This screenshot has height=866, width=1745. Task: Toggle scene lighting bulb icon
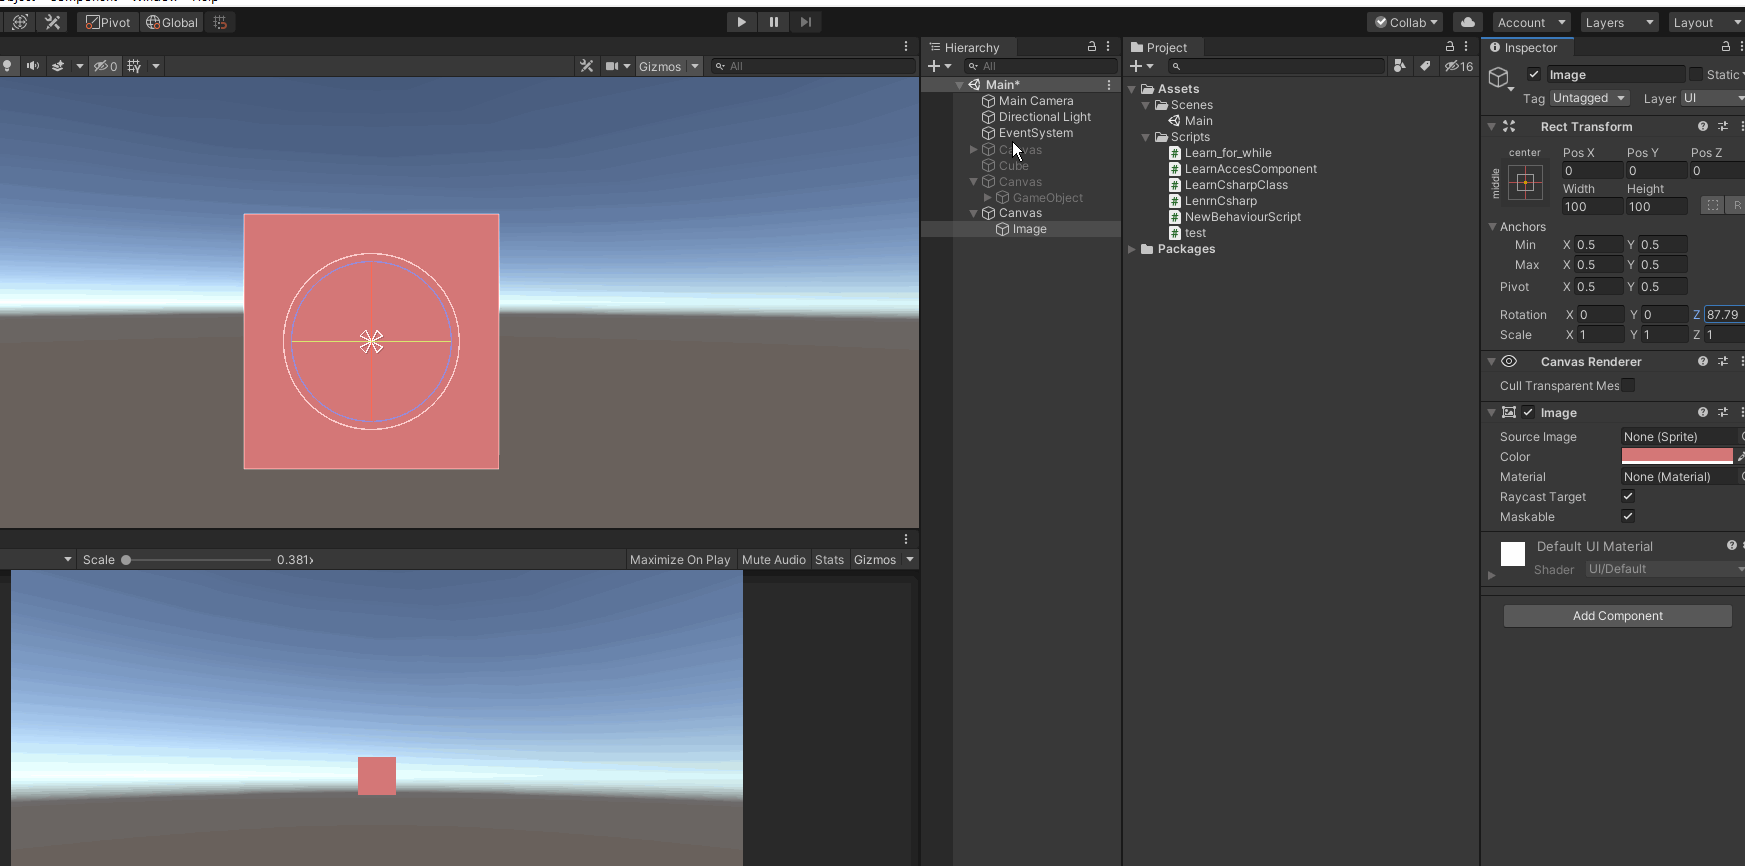click(x=8, y=66)
